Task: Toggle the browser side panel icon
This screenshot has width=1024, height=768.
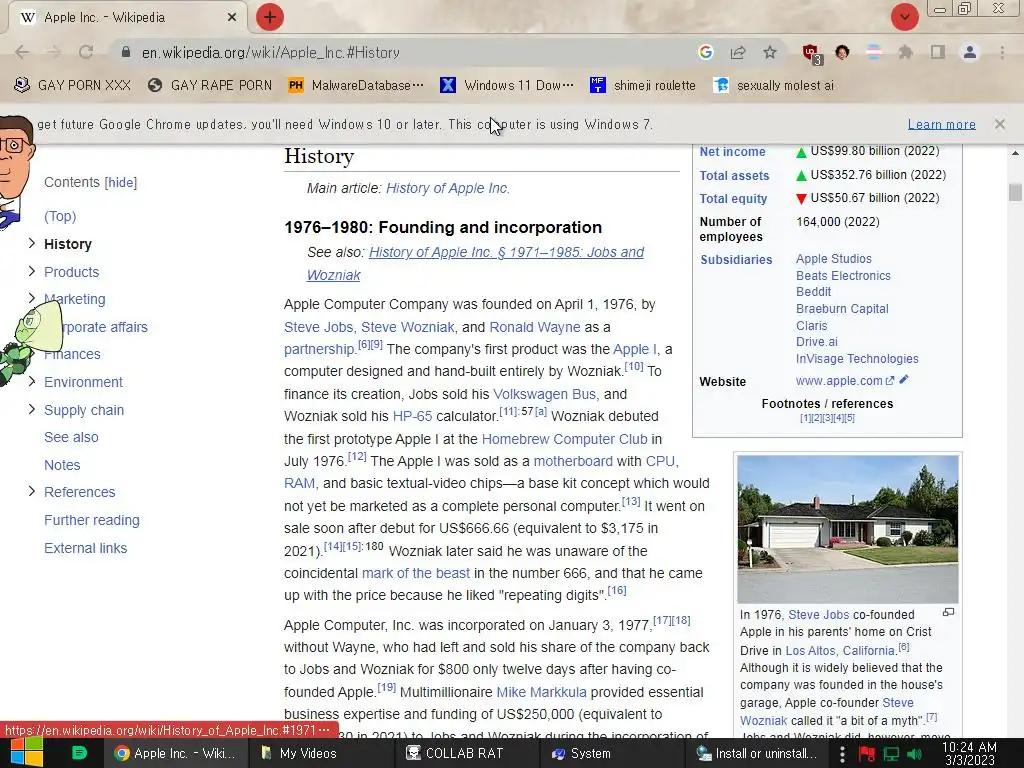Action: click(938, 52)
